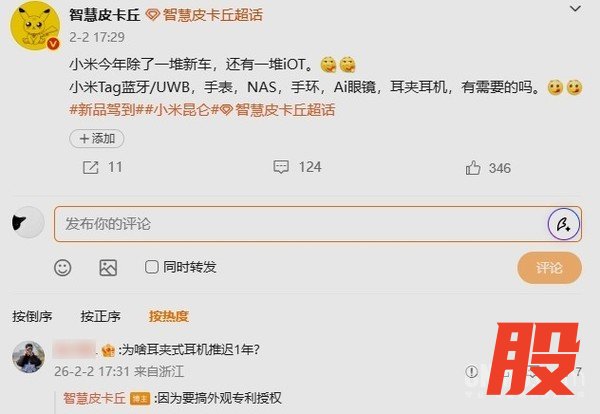The height and width of the screenshot is (414, 600).
Task: Open the emoji picker smiley icon
Action: pyautogui.click(x=63, y=267)
